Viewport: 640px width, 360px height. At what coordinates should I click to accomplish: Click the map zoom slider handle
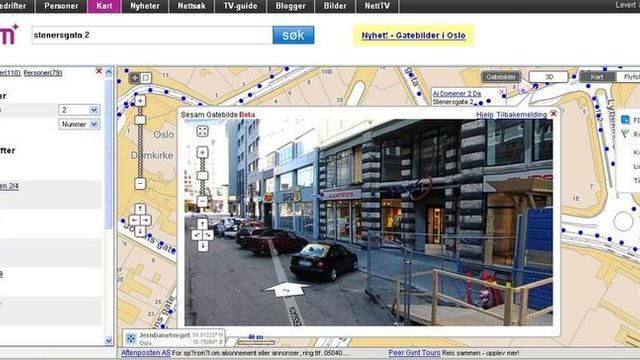[x=140, y=120]
